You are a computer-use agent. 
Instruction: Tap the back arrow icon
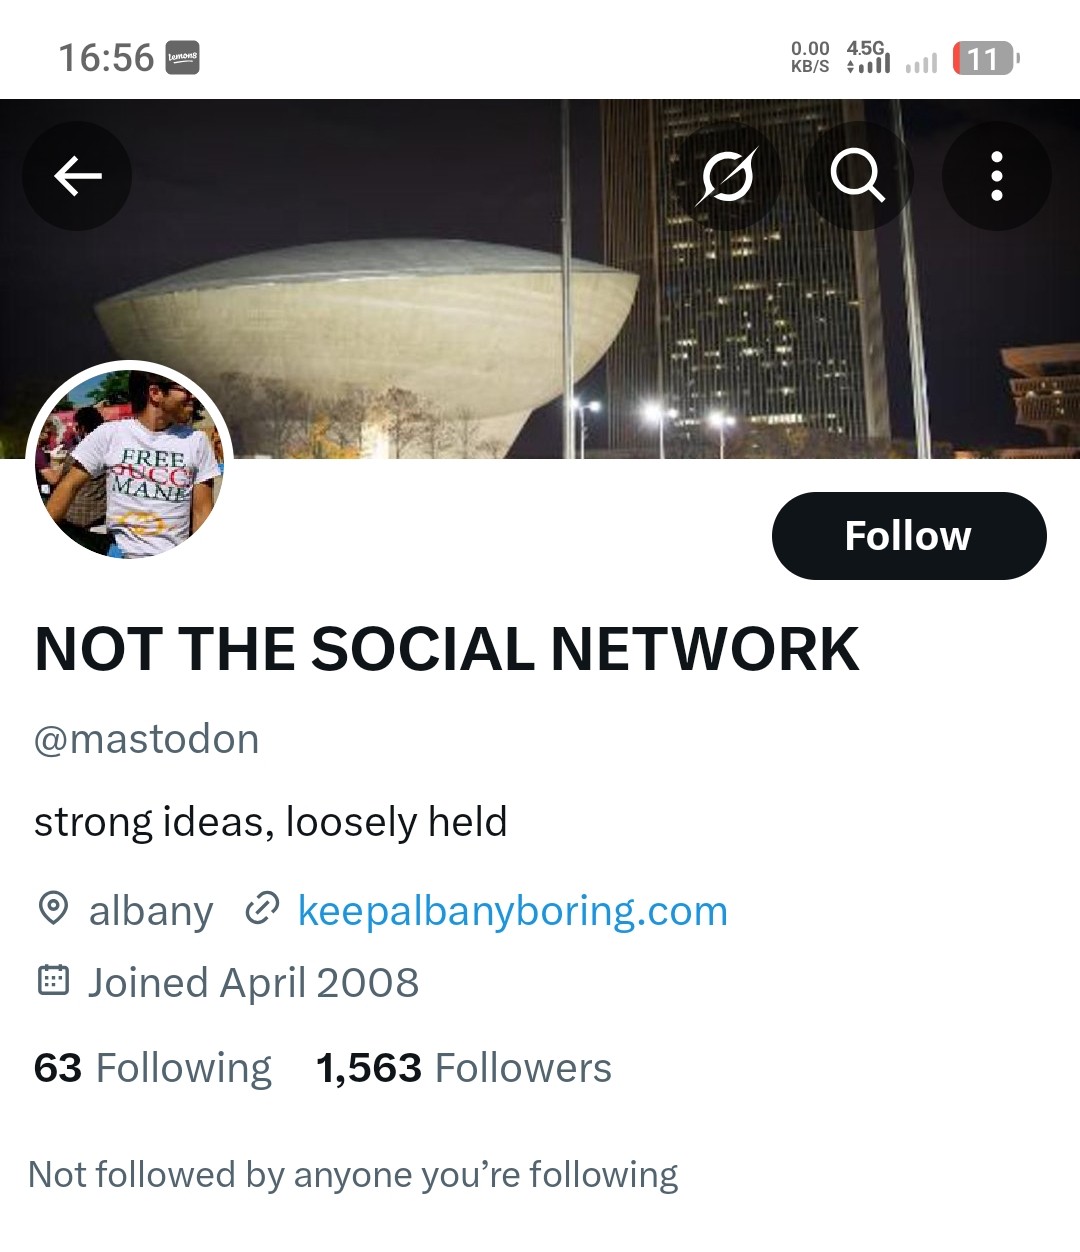point(77,177)
